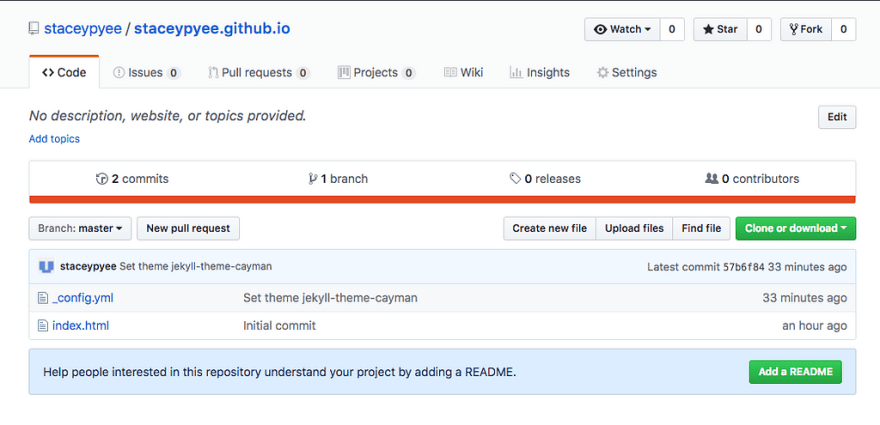Click the Add a README button
Screen dimensions: 880x425
[x=795, y=372]
